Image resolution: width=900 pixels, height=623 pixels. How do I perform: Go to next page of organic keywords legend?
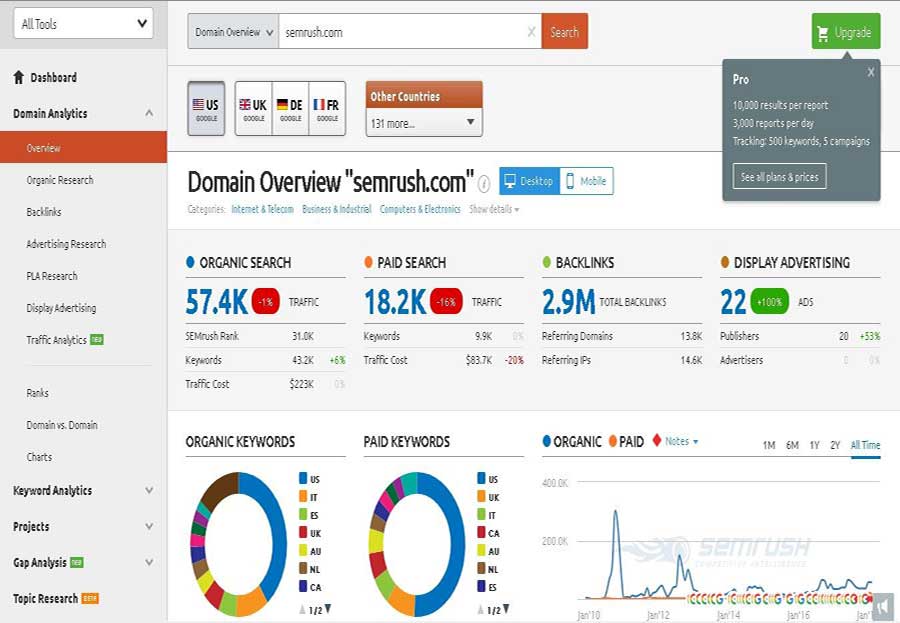pos(328,609)
